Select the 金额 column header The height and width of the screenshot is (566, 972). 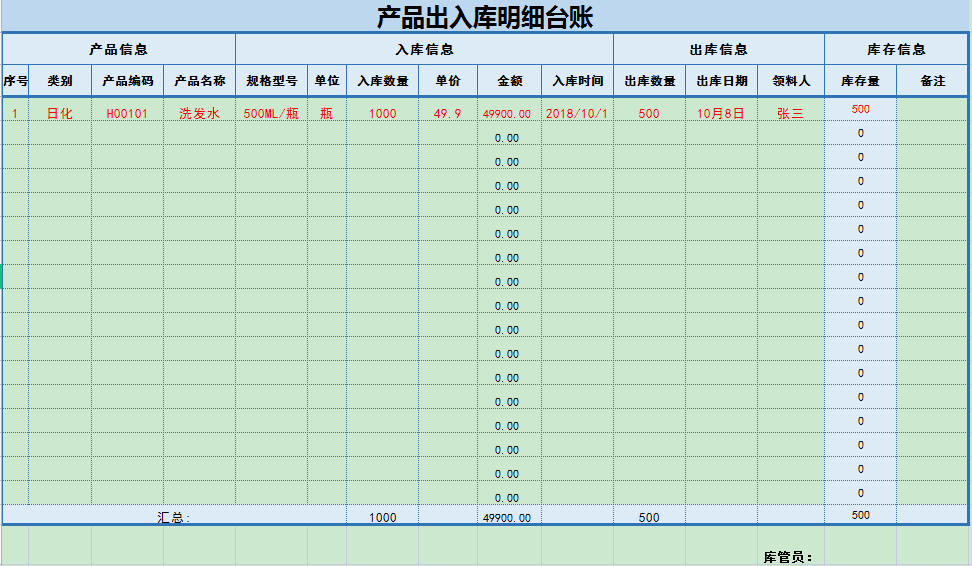(510, 81)
